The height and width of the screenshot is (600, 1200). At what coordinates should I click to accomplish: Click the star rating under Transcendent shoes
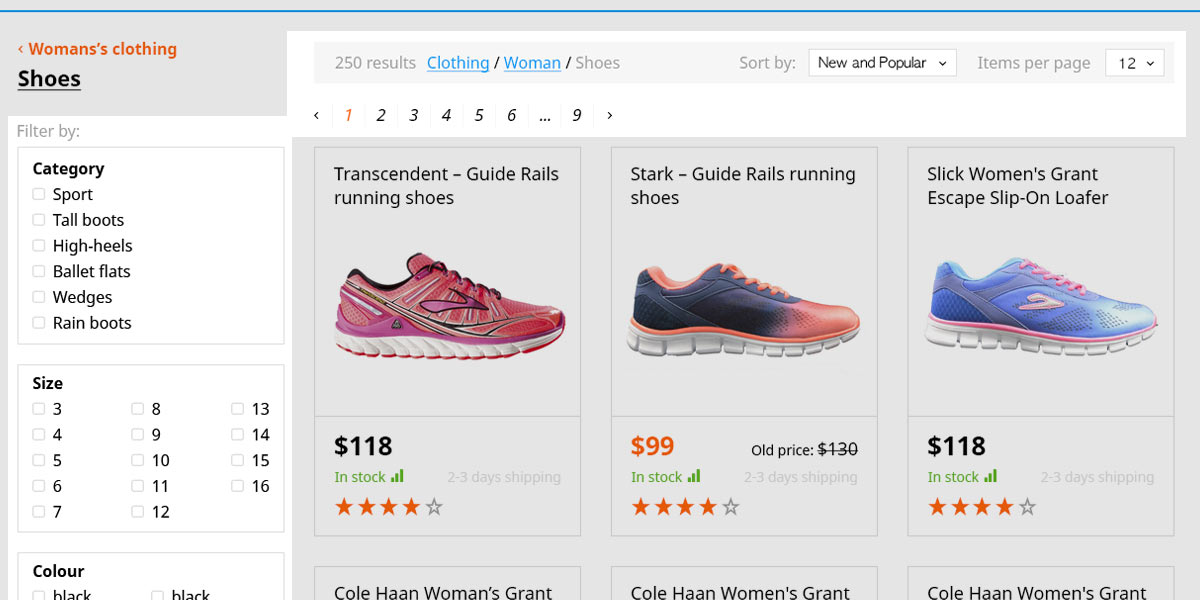(x=389, y=507)
